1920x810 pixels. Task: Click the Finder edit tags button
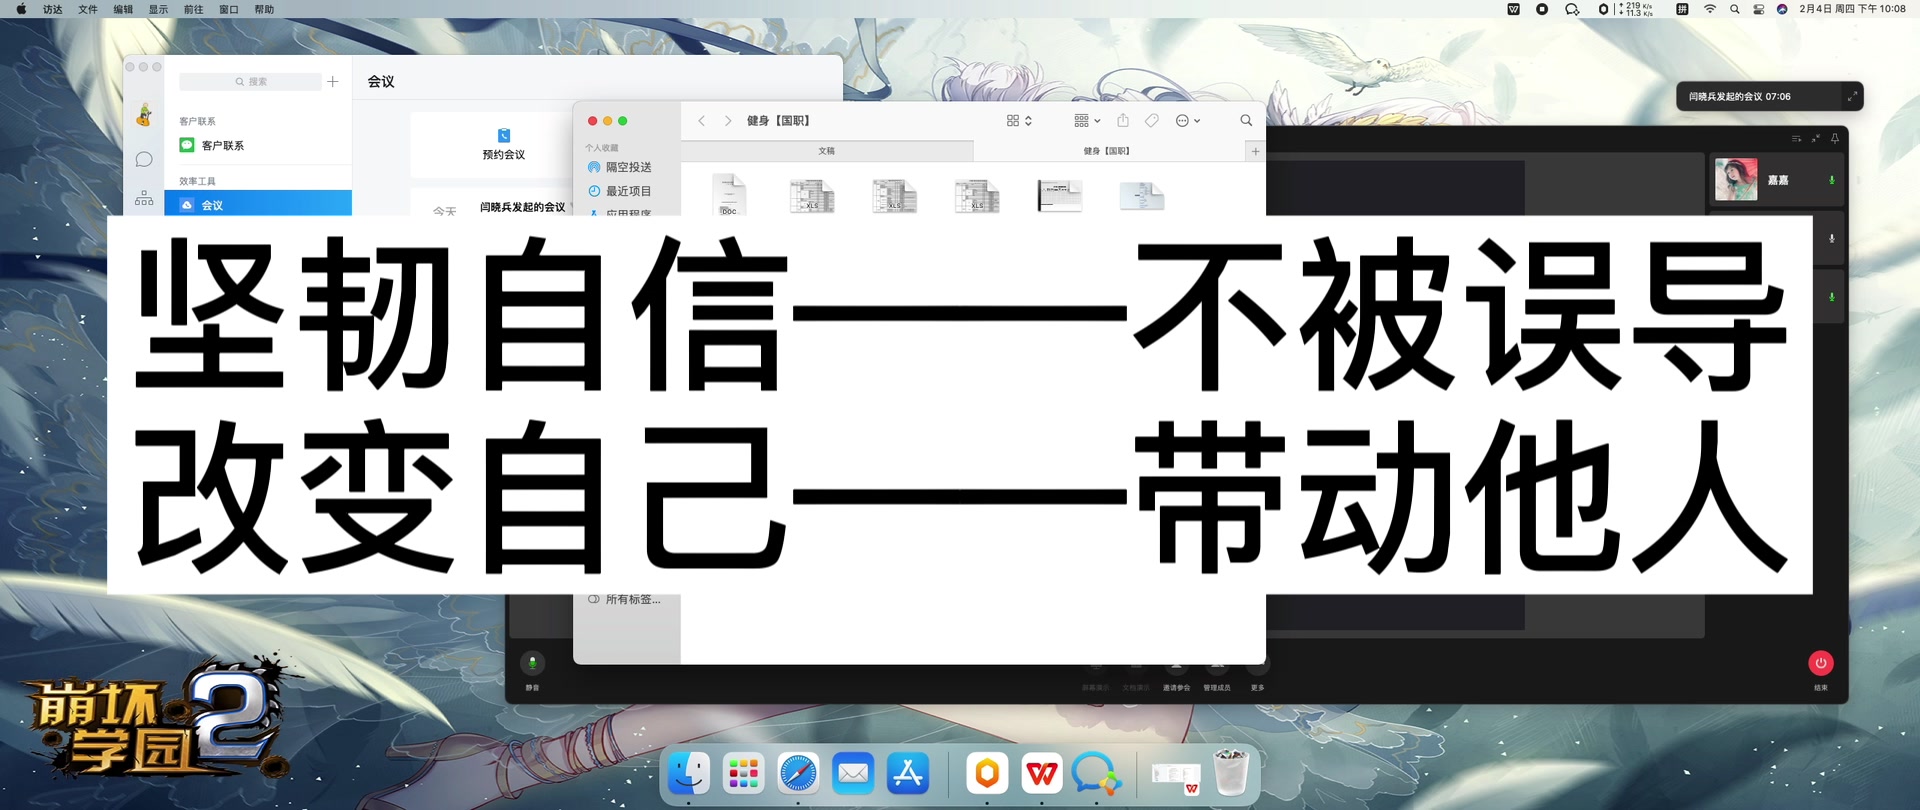(x=1152, y=120)
